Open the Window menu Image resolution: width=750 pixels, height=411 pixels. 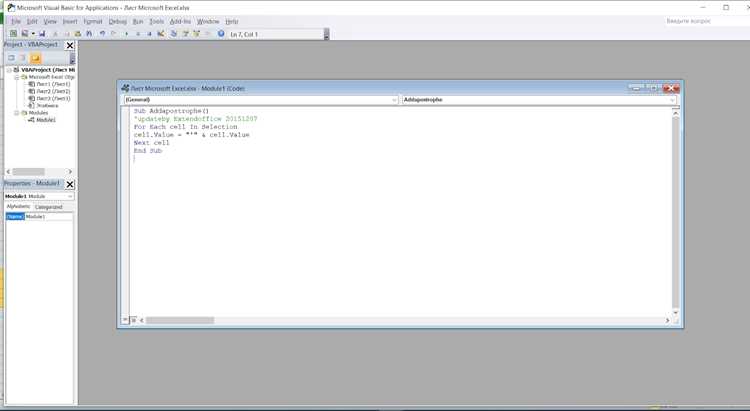coord(208,22)
